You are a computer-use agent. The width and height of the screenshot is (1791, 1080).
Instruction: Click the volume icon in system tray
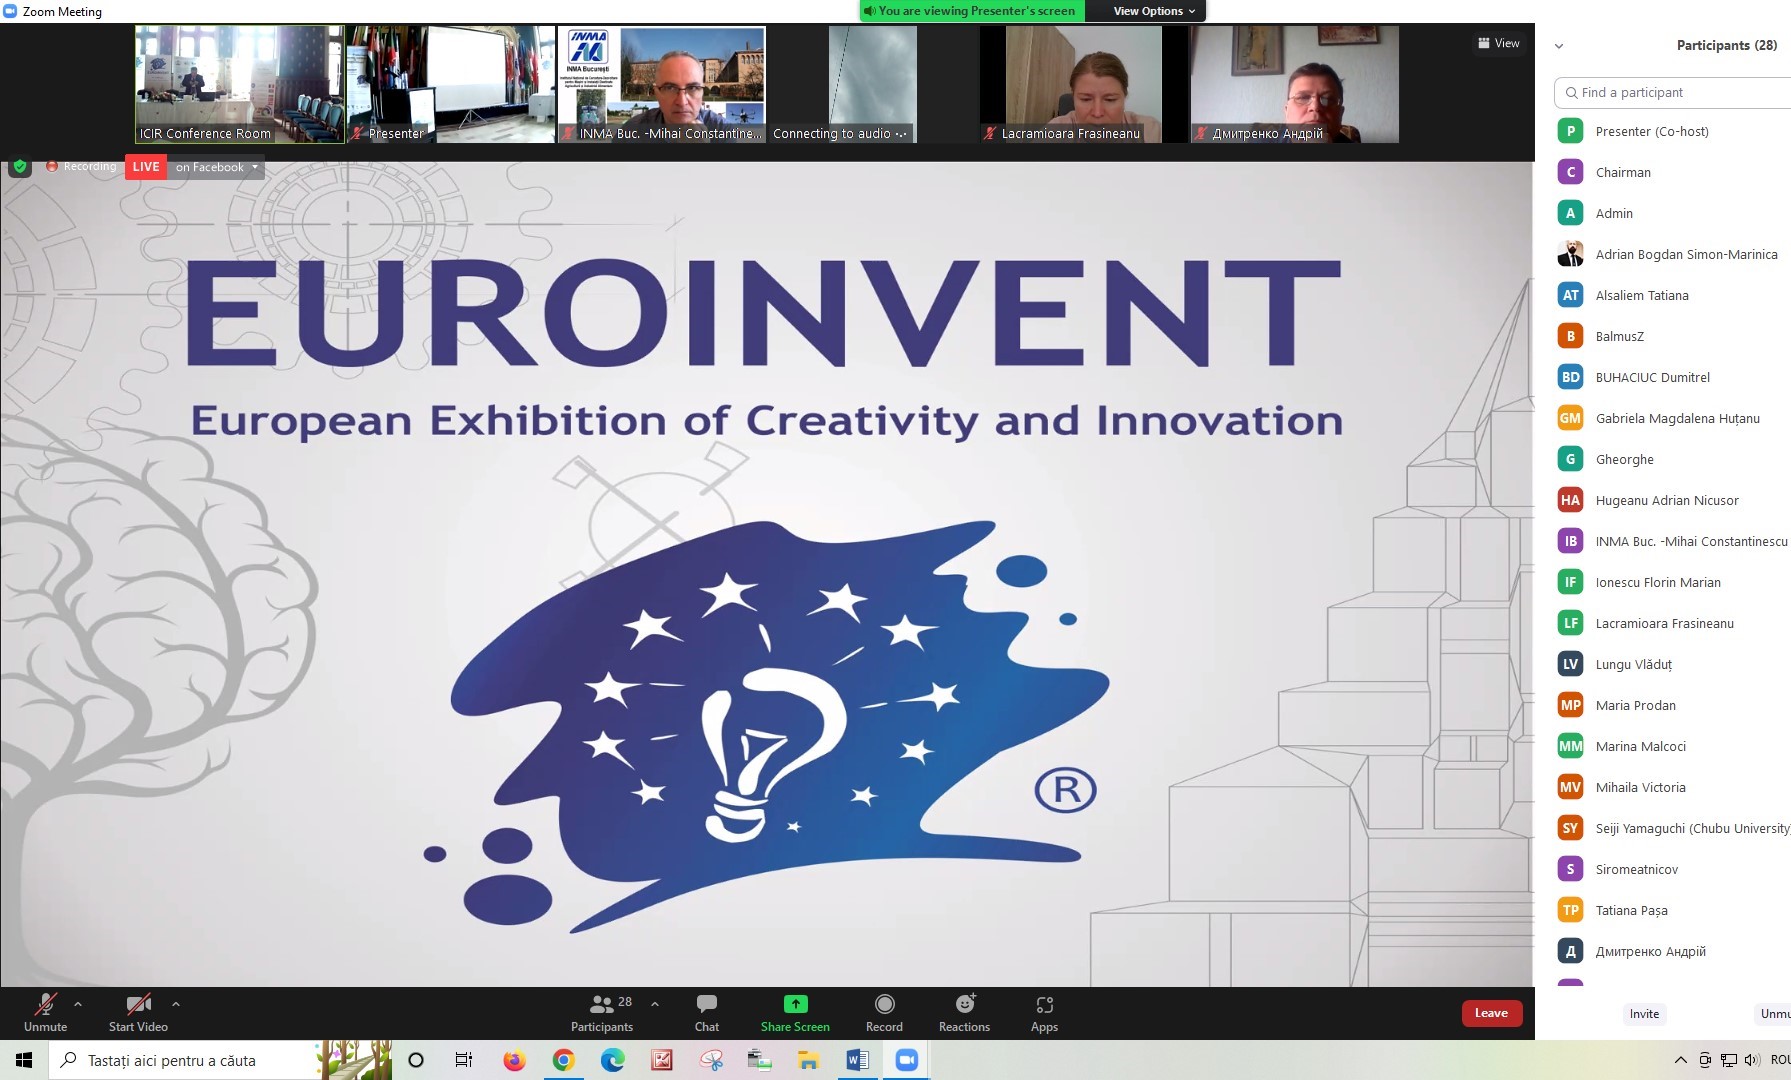point(1752,1060)
